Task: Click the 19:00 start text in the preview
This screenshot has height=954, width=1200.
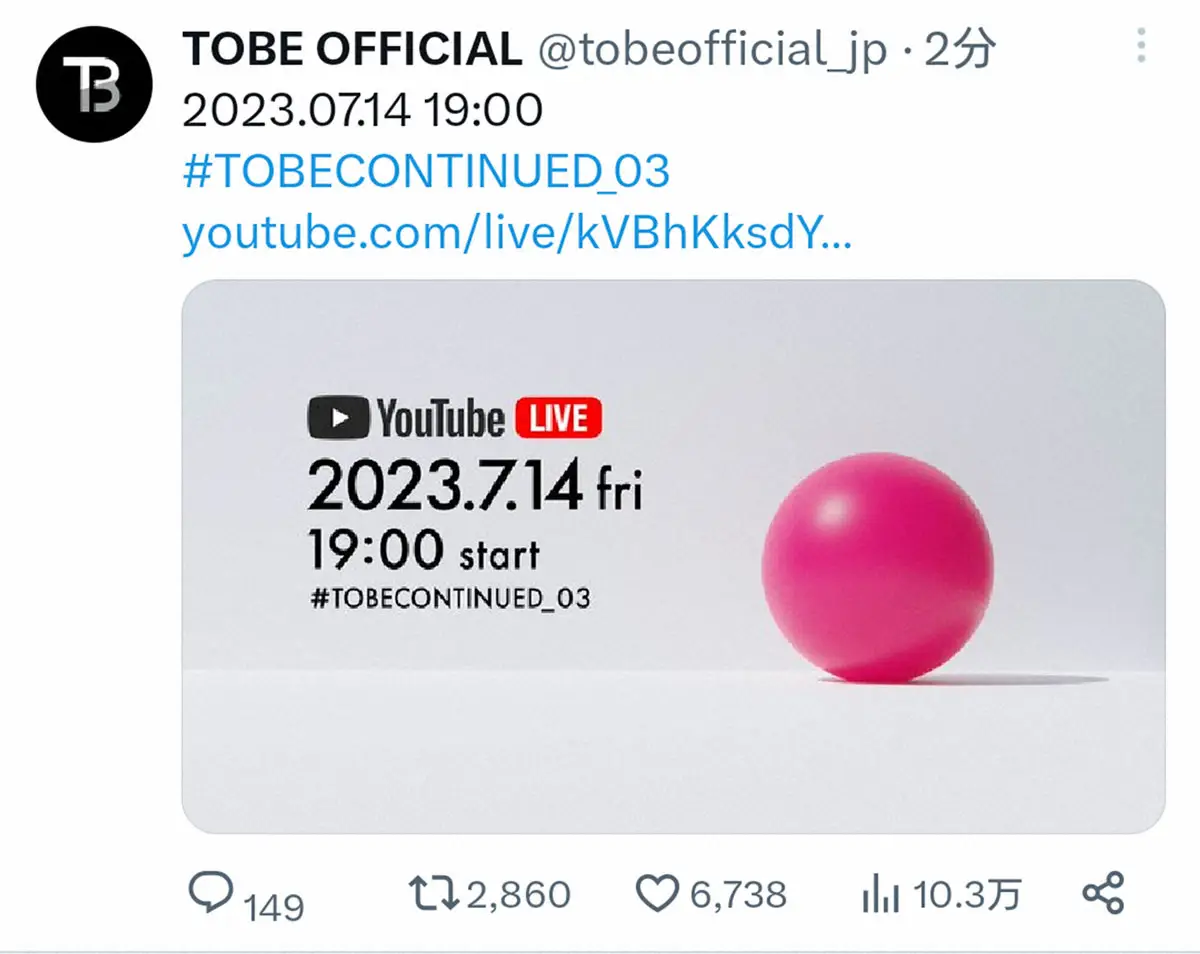Action: point(423,551)
